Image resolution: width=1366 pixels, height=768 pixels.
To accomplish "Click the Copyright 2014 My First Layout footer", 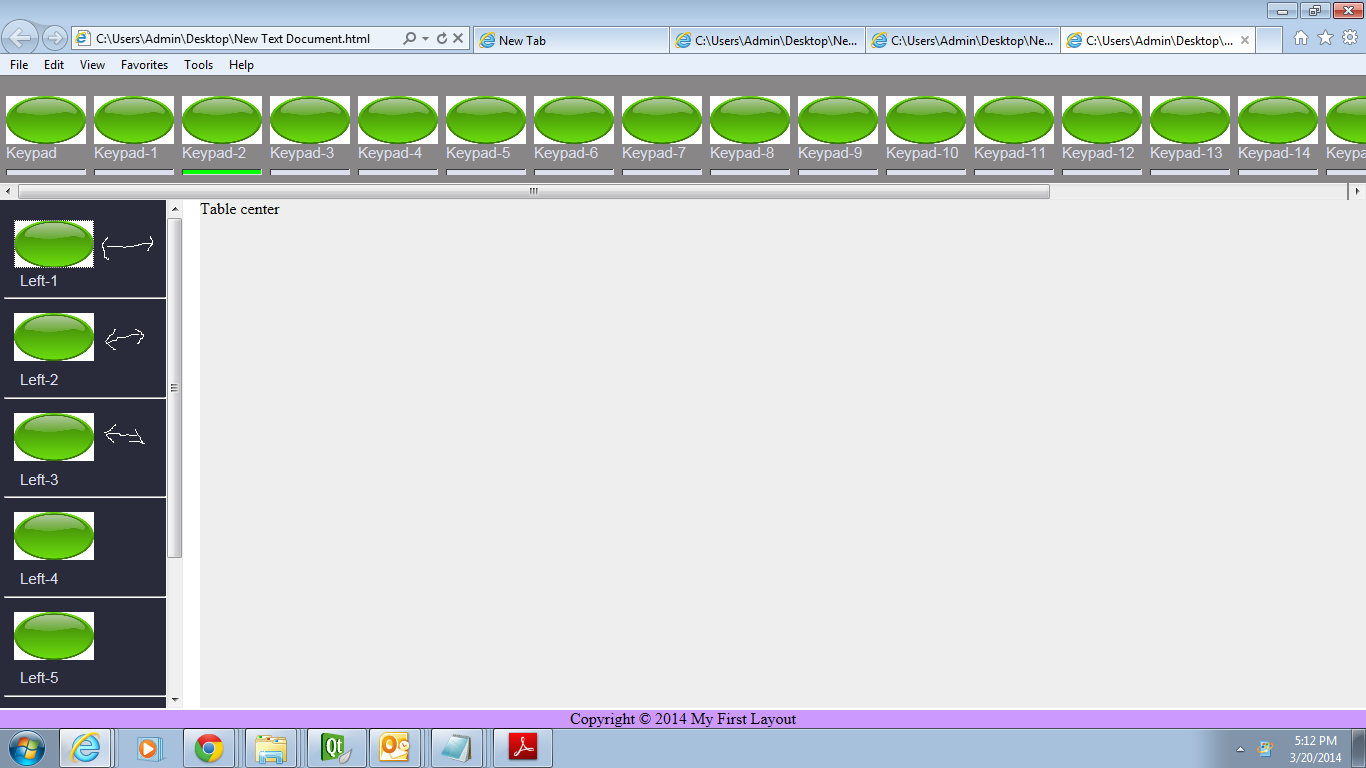I will (683, 719).
